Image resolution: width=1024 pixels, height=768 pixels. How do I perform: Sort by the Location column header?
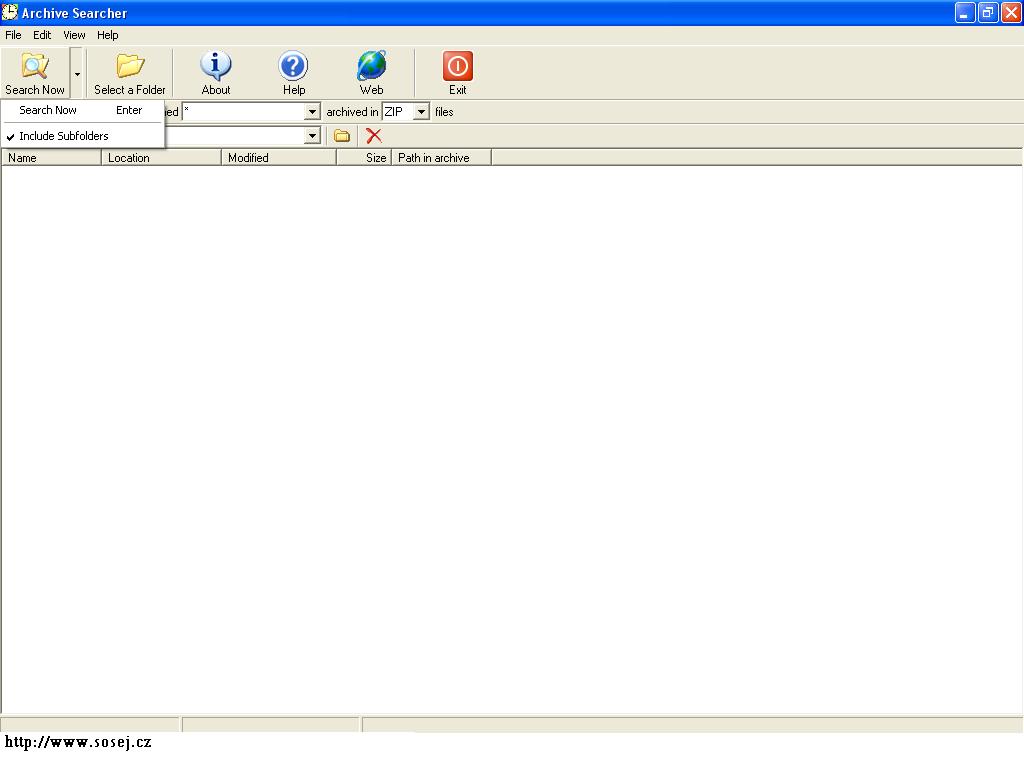[161, 157]
